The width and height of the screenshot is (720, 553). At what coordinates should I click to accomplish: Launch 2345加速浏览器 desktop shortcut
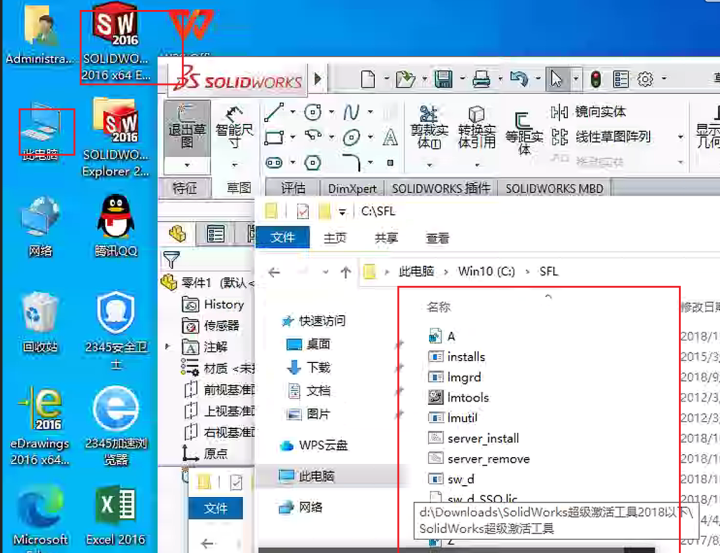pyautogui.click(x=116, y=426)
